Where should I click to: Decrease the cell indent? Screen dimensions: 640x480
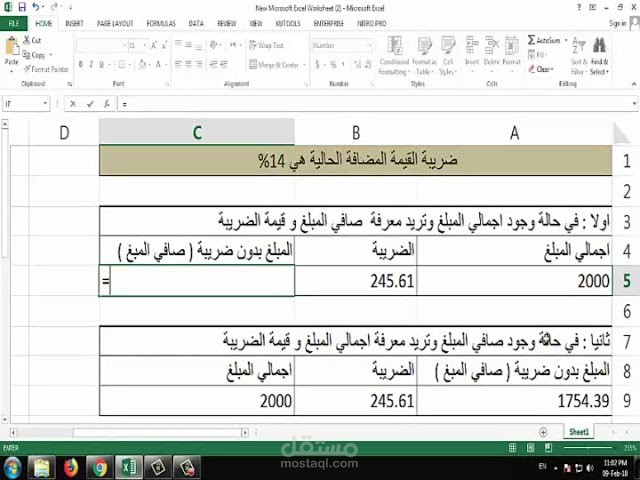click(x=213, y=64)
